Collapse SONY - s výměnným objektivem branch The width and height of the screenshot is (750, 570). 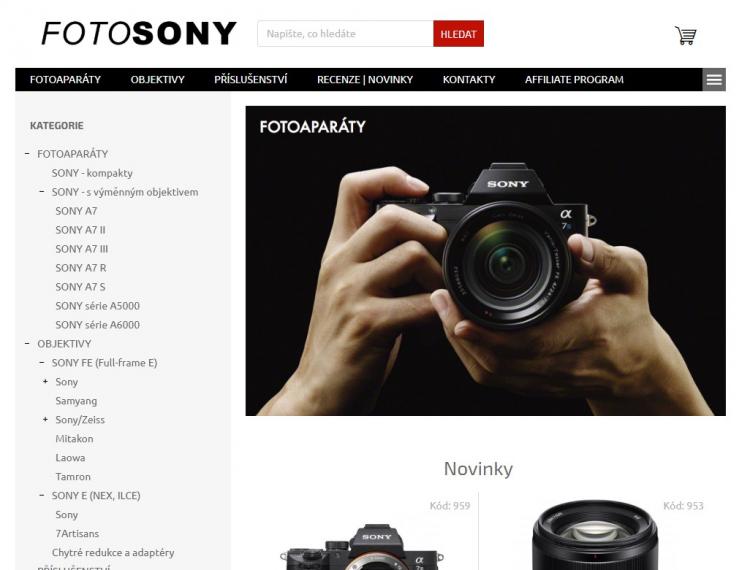[42, 192]
